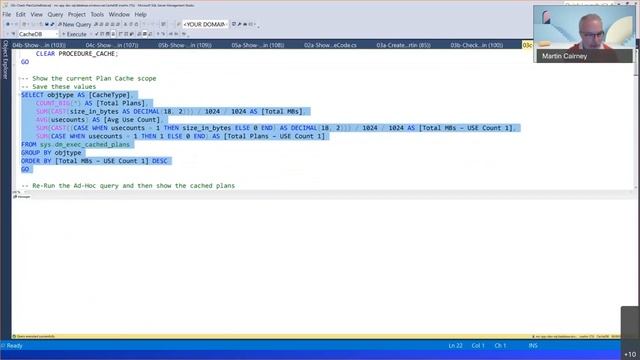The image size is (640, 360).
Task: Open the Project menu
Action: [77, 14]
